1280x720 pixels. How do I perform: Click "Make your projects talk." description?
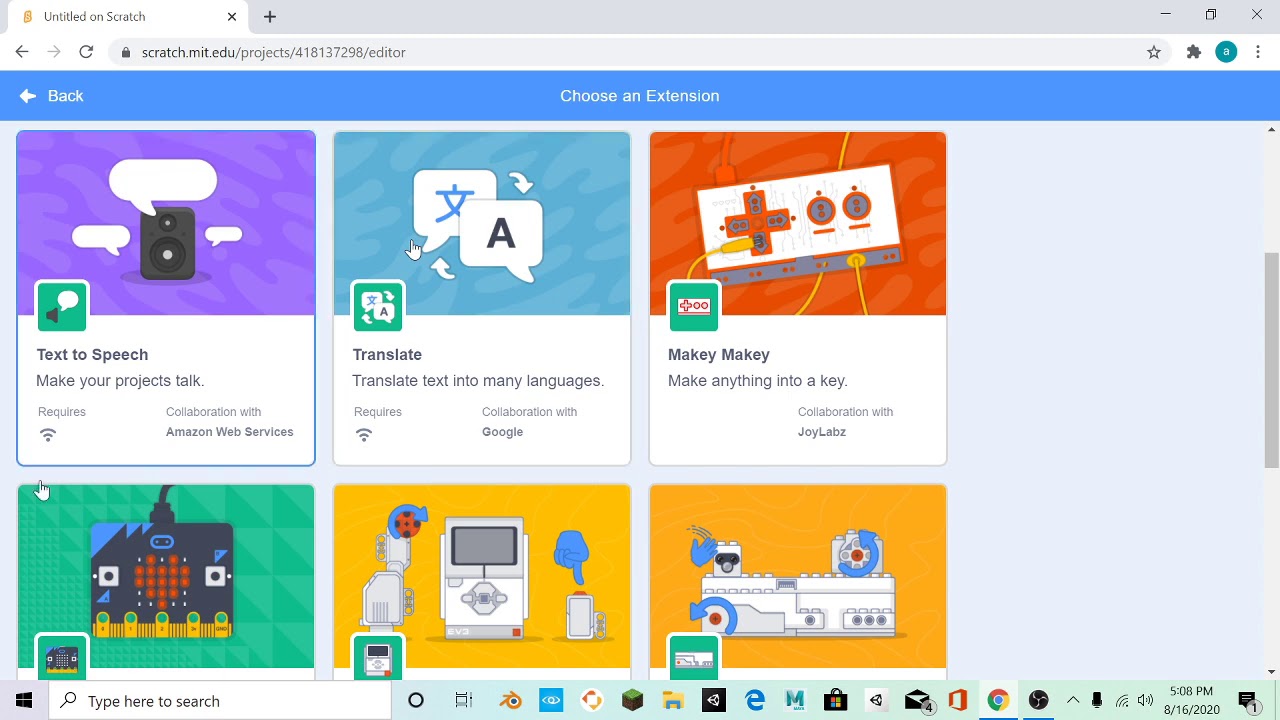(x=120, y=380)
